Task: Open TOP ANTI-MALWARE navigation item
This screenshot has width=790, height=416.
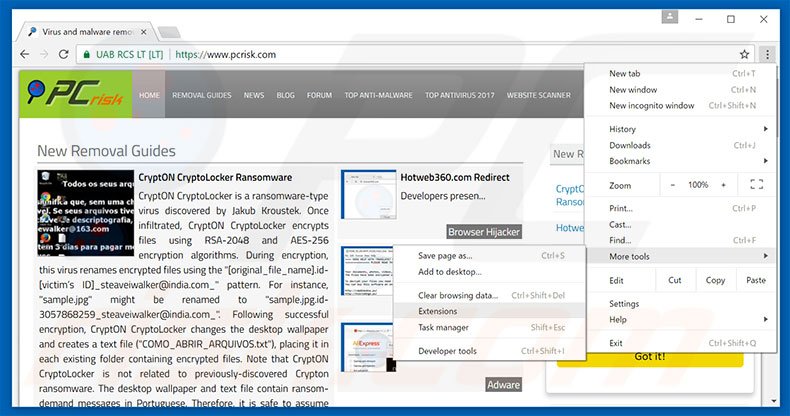Action: pyautogui.click(x=378, y=95)
